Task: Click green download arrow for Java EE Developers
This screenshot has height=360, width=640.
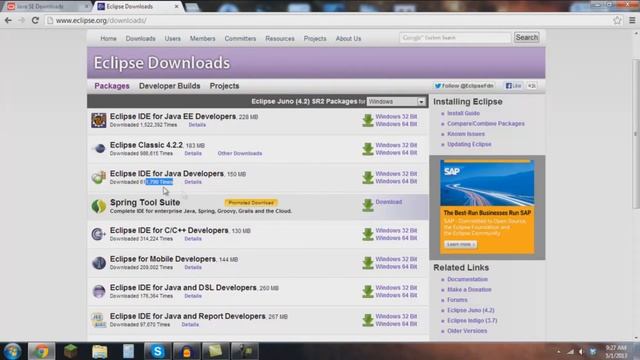Action: point(368,120)
